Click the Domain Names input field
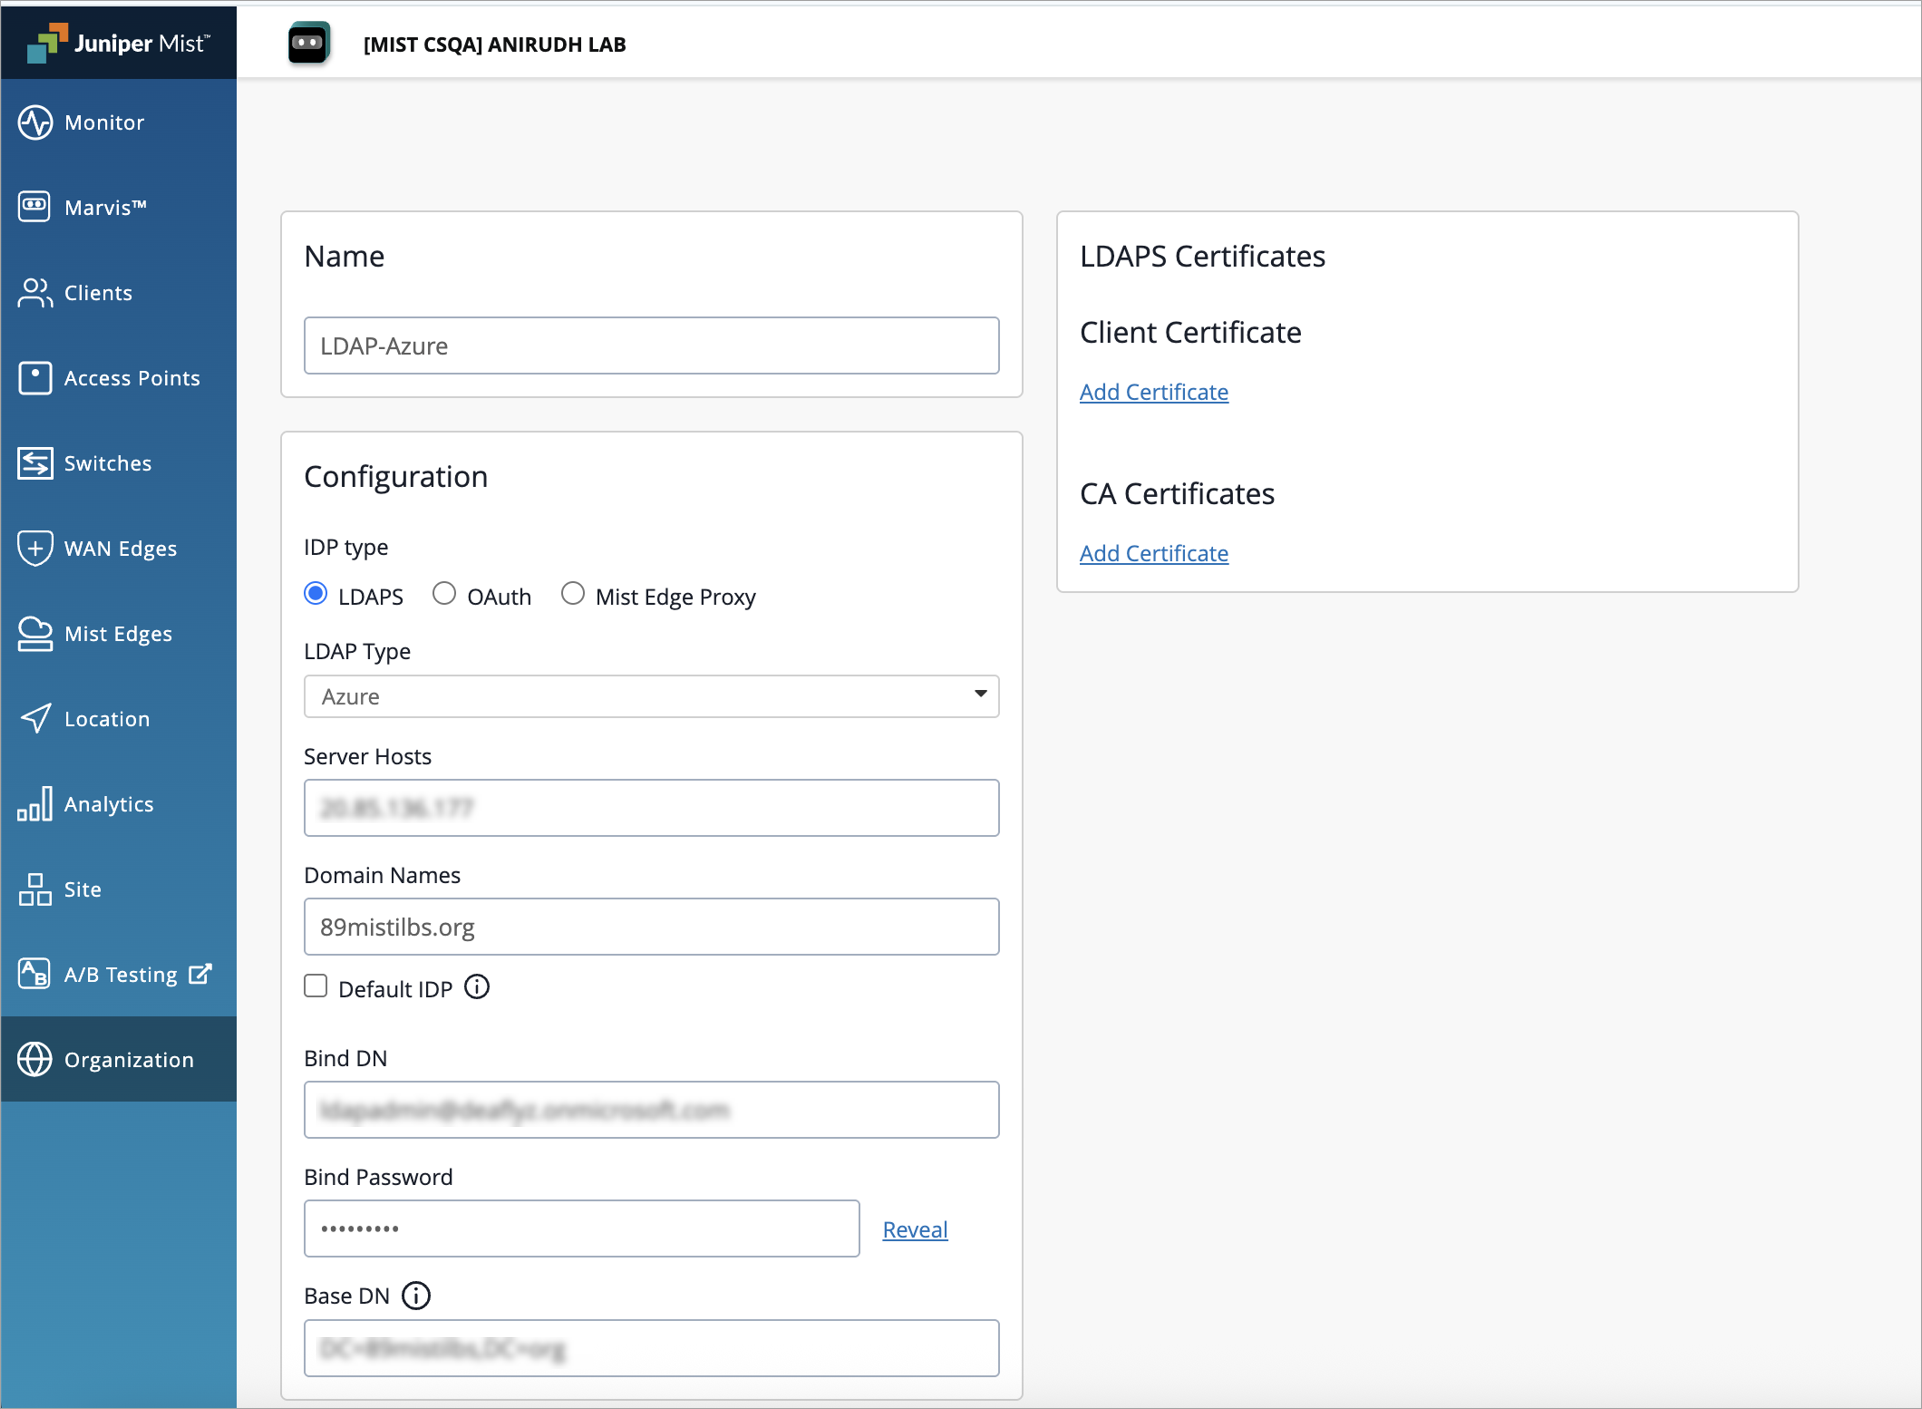The width and height of the screenshot is (1922, 1409). coord(651,927)
